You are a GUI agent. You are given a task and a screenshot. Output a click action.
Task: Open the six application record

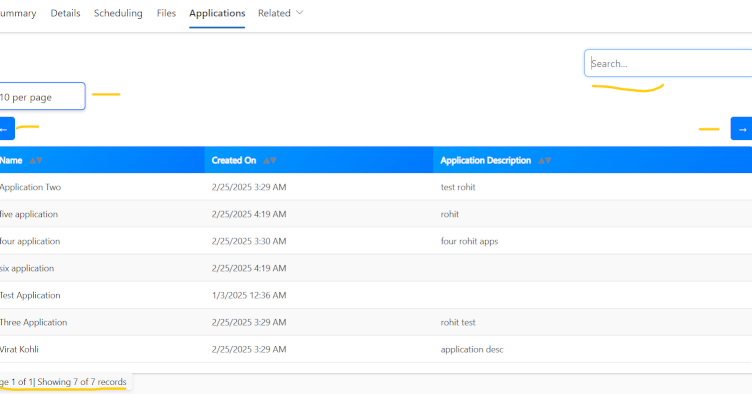tap(27, 268)
